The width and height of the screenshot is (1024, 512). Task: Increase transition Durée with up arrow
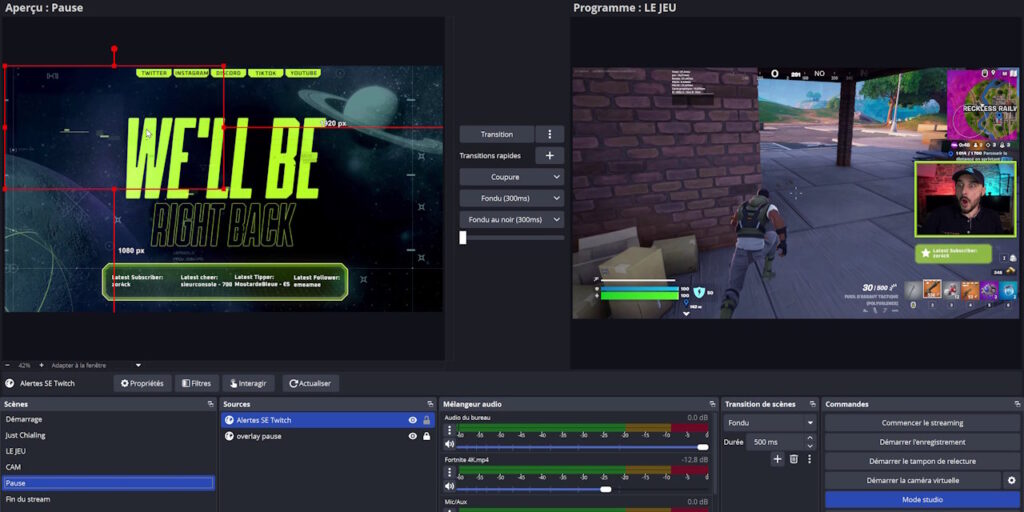810,438
